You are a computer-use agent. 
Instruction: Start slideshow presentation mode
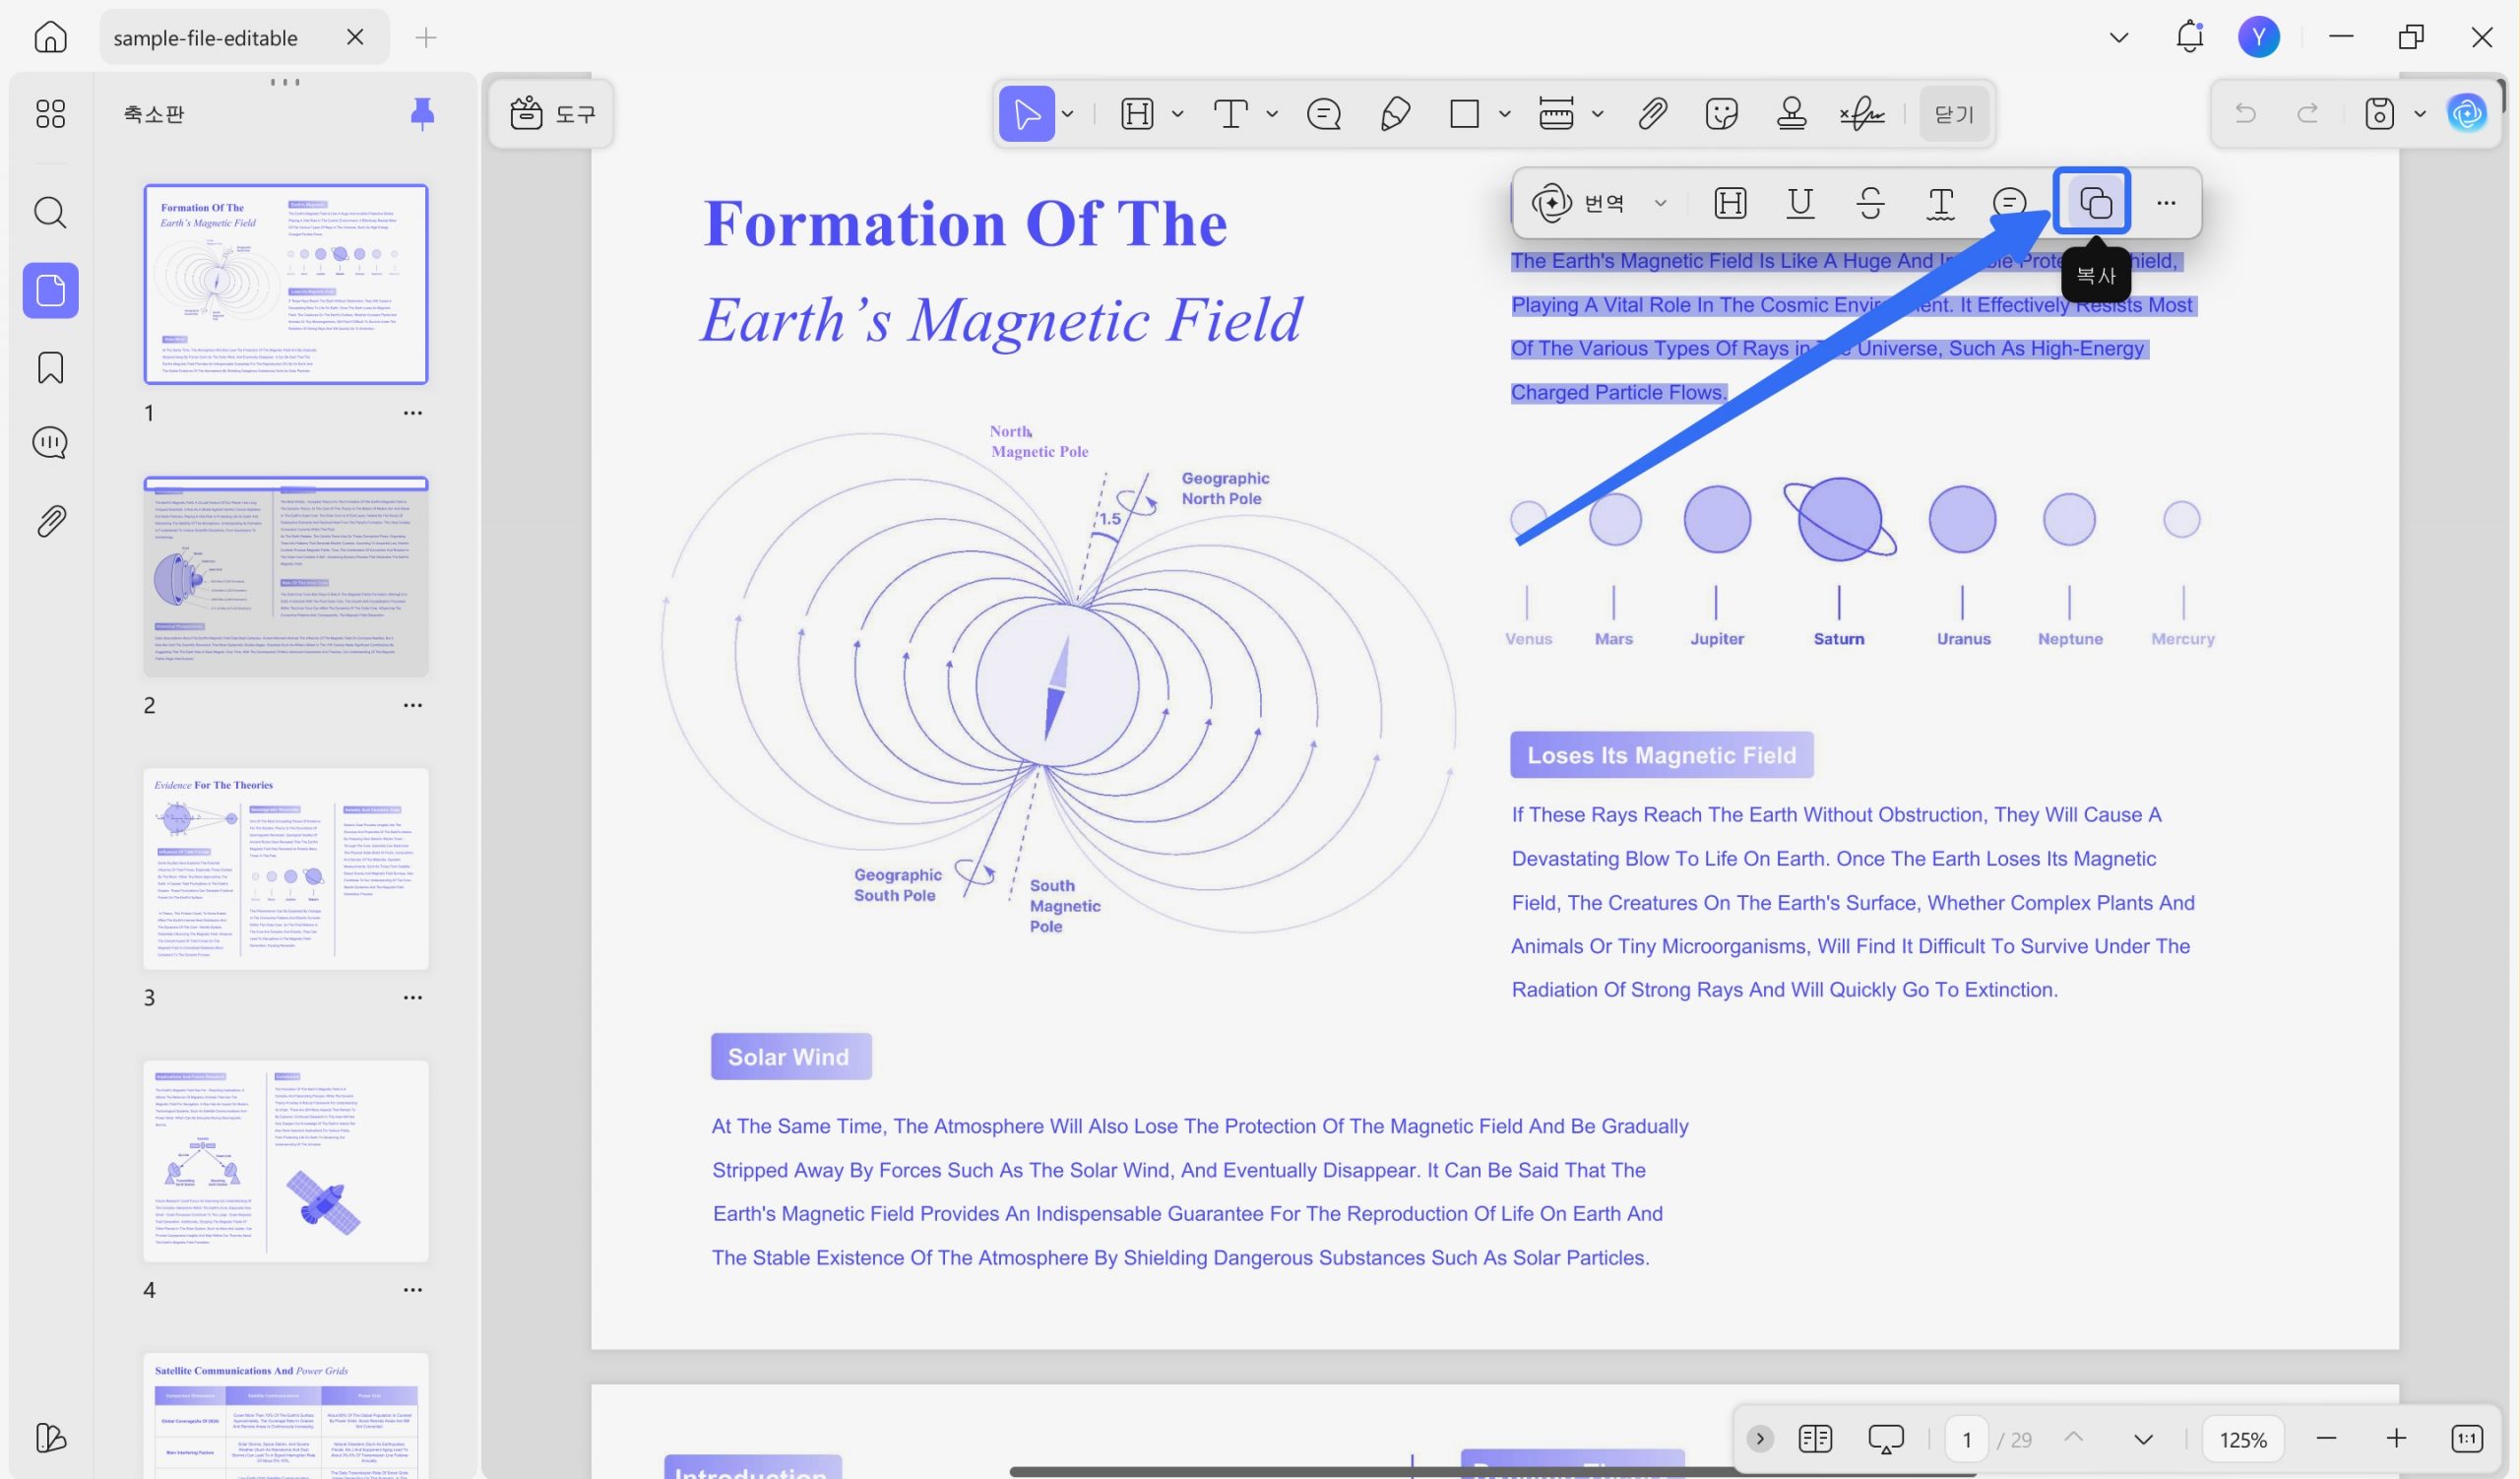pyautogui.click(x=1886, y=1439)
